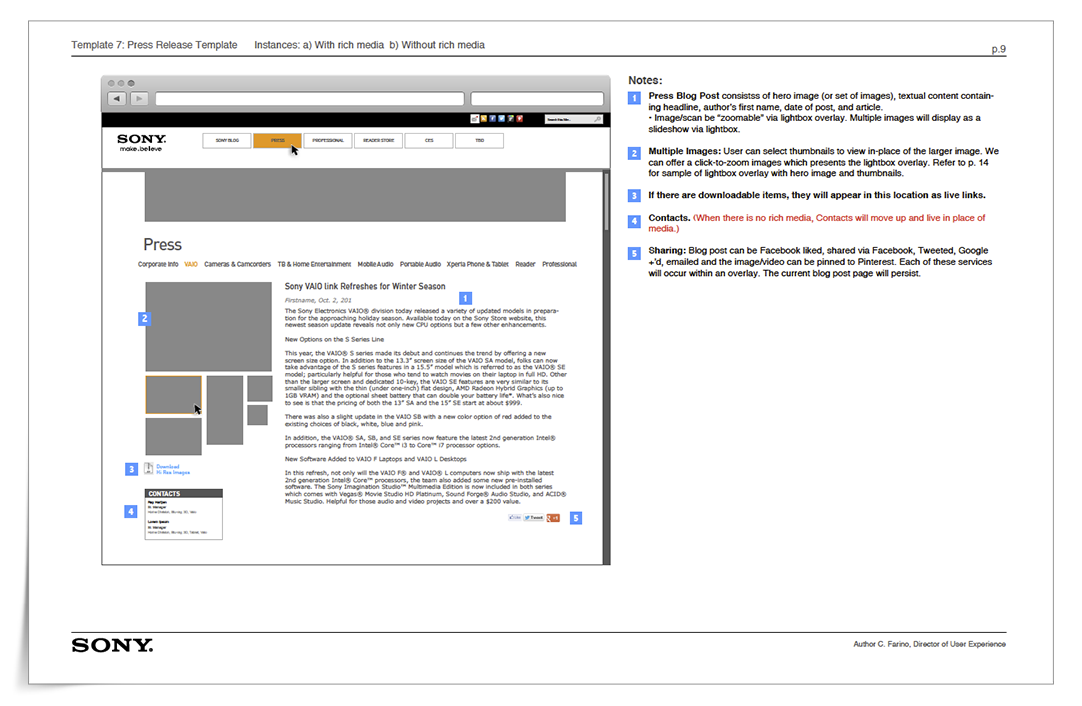The width and height of the screenshot is (1082, 706).
Task: Click headline 'Sony VAIO link Refreshes for Winter Season'
Action: click(365, 286)
